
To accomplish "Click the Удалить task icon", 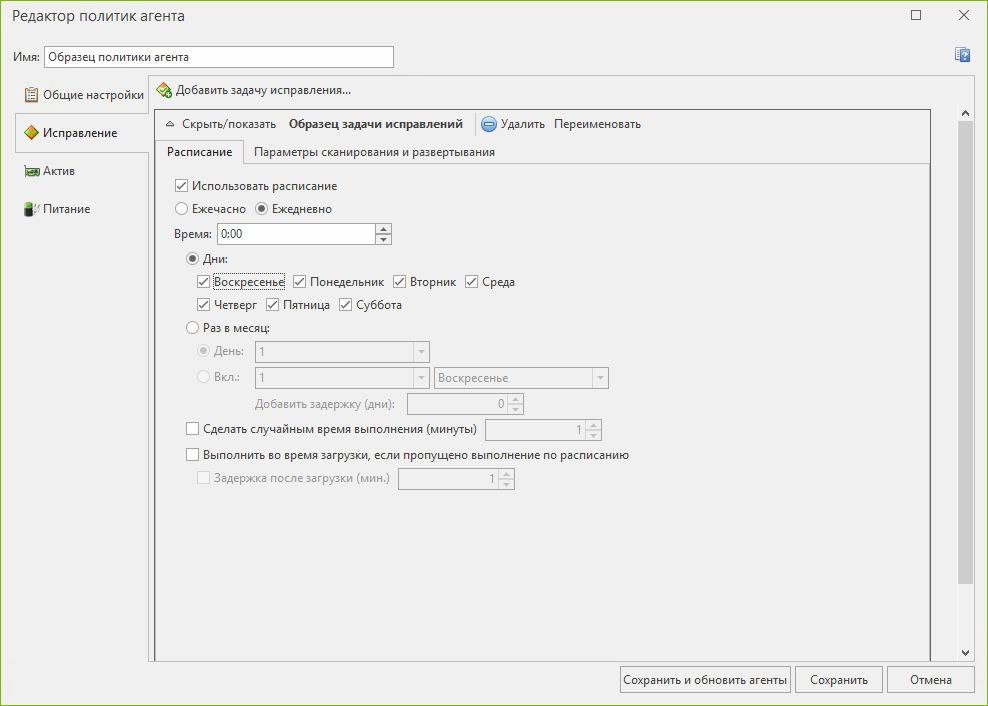I will coord(489,125).
